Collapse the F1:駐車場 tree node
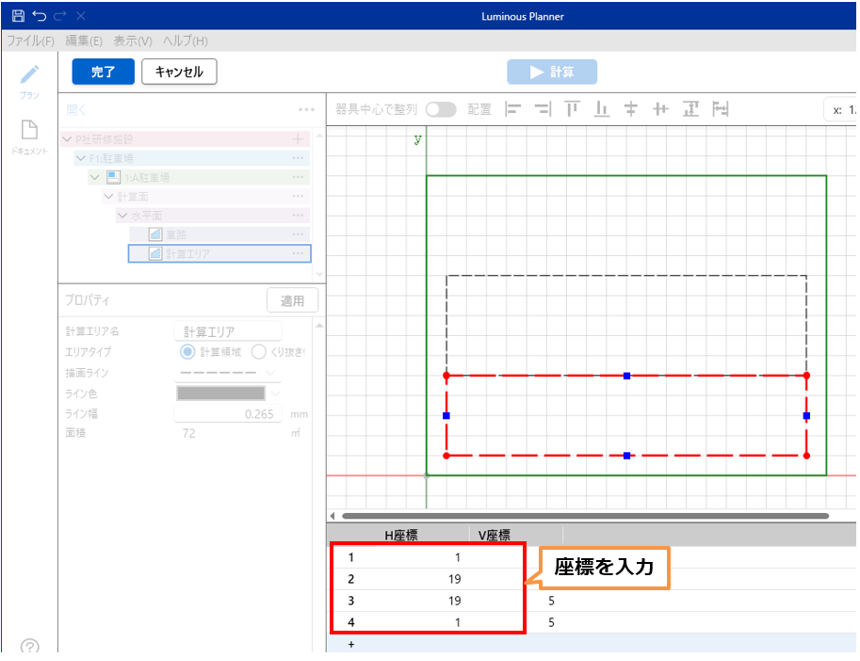Viewport: 860px width, 661px height. coord(80,158)
